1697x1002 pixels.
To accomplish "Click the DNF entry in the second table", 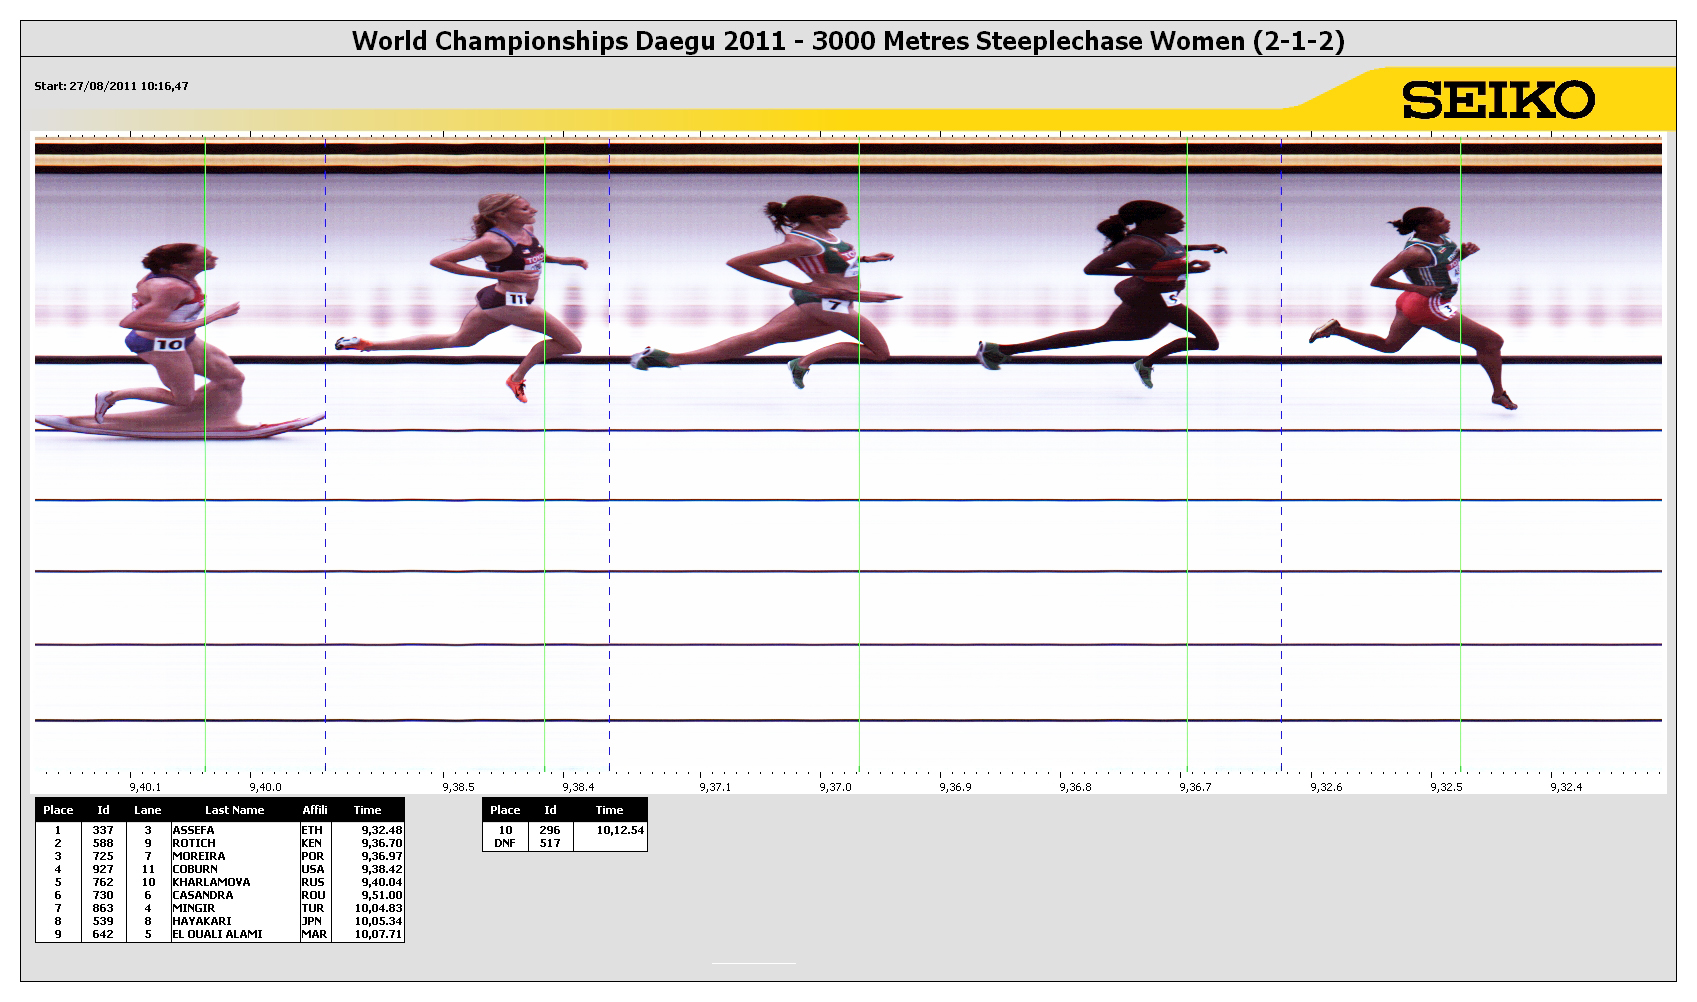I will [x=505, y=843].
